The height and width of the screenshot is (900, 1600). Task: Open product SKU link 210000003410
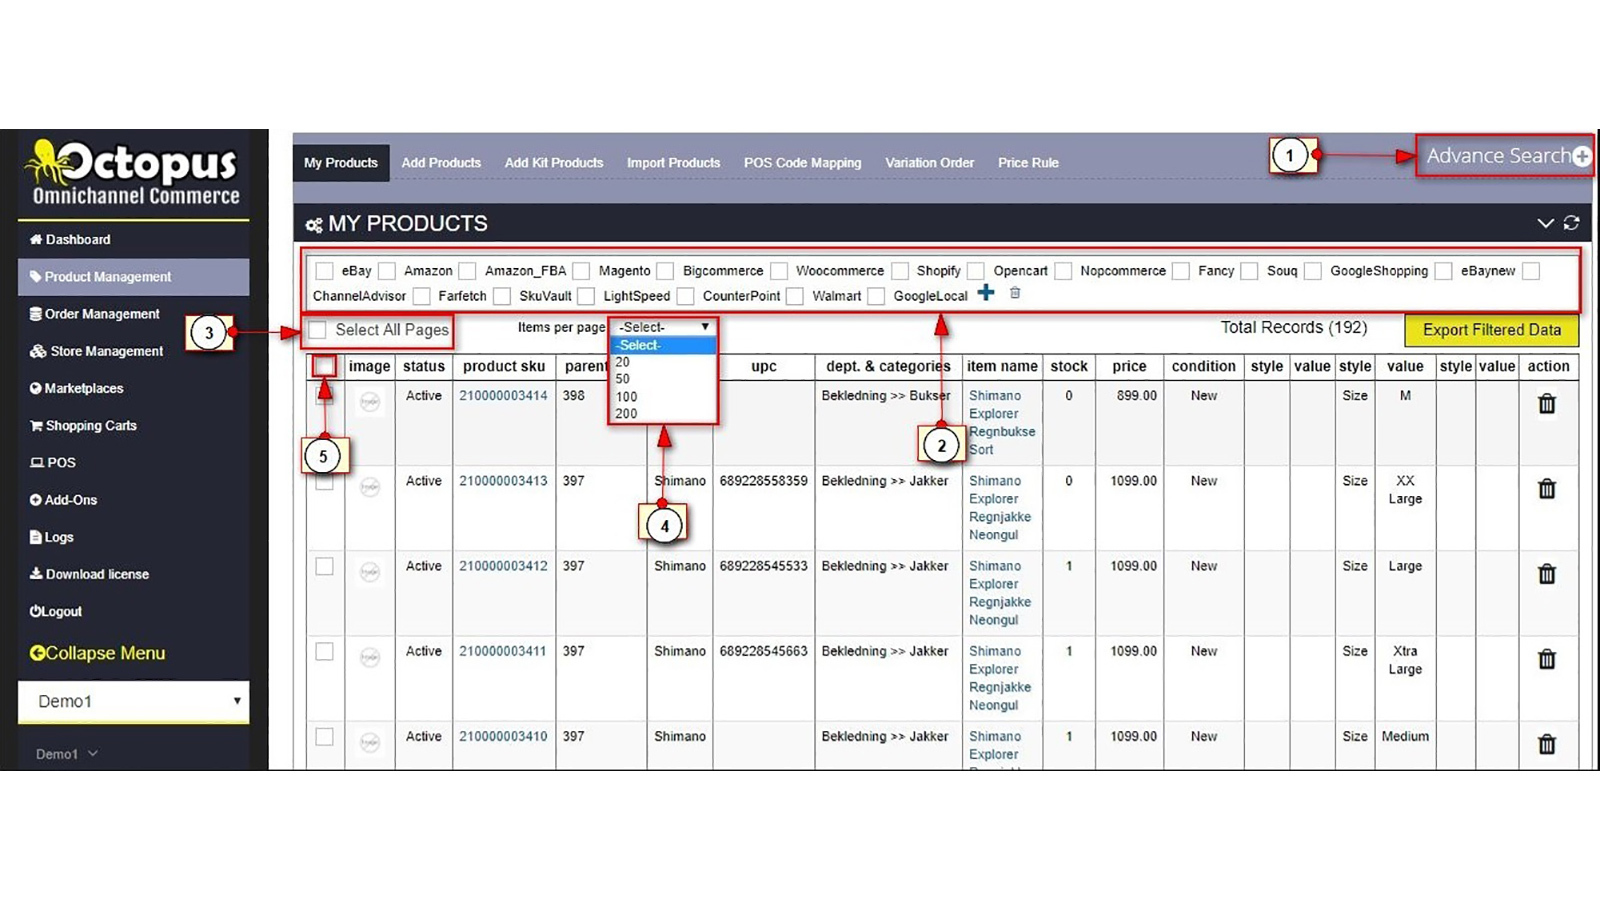(503, 736)
